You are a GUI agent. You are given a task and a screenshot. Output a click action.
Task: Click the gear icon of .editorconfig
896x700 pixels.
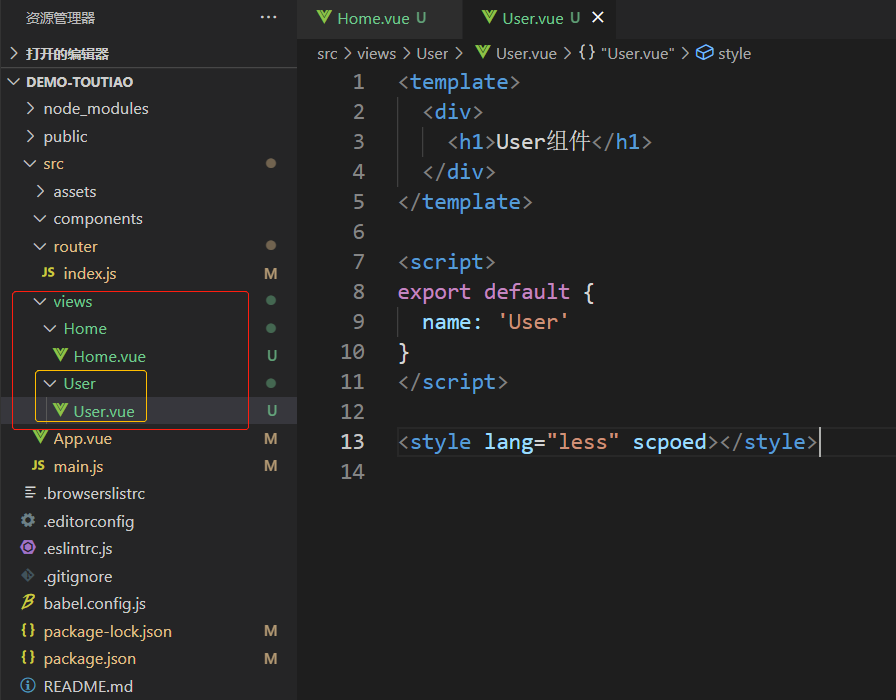click(28, 521)
